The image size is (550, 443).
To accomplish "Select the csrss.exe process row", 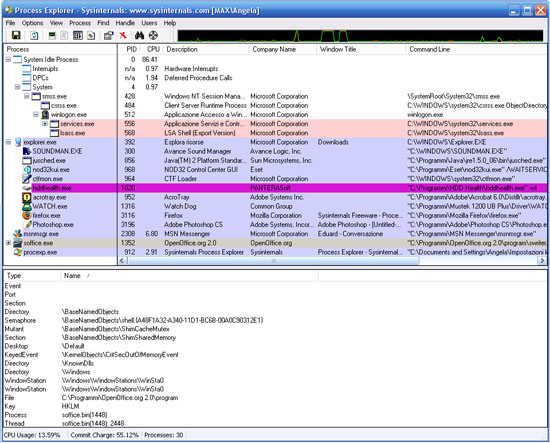I will click(x=275, y=105).
